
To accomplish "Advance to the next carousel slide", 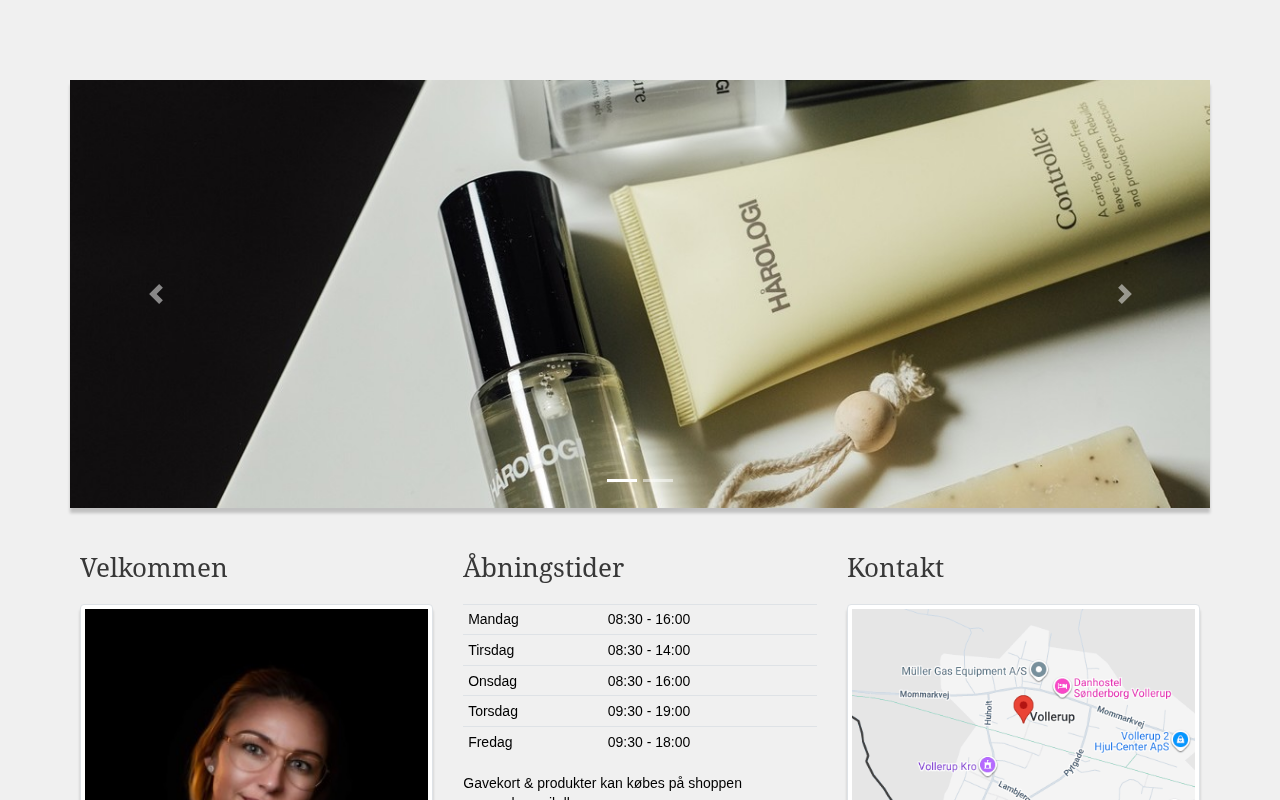I will pos(1124,294).
